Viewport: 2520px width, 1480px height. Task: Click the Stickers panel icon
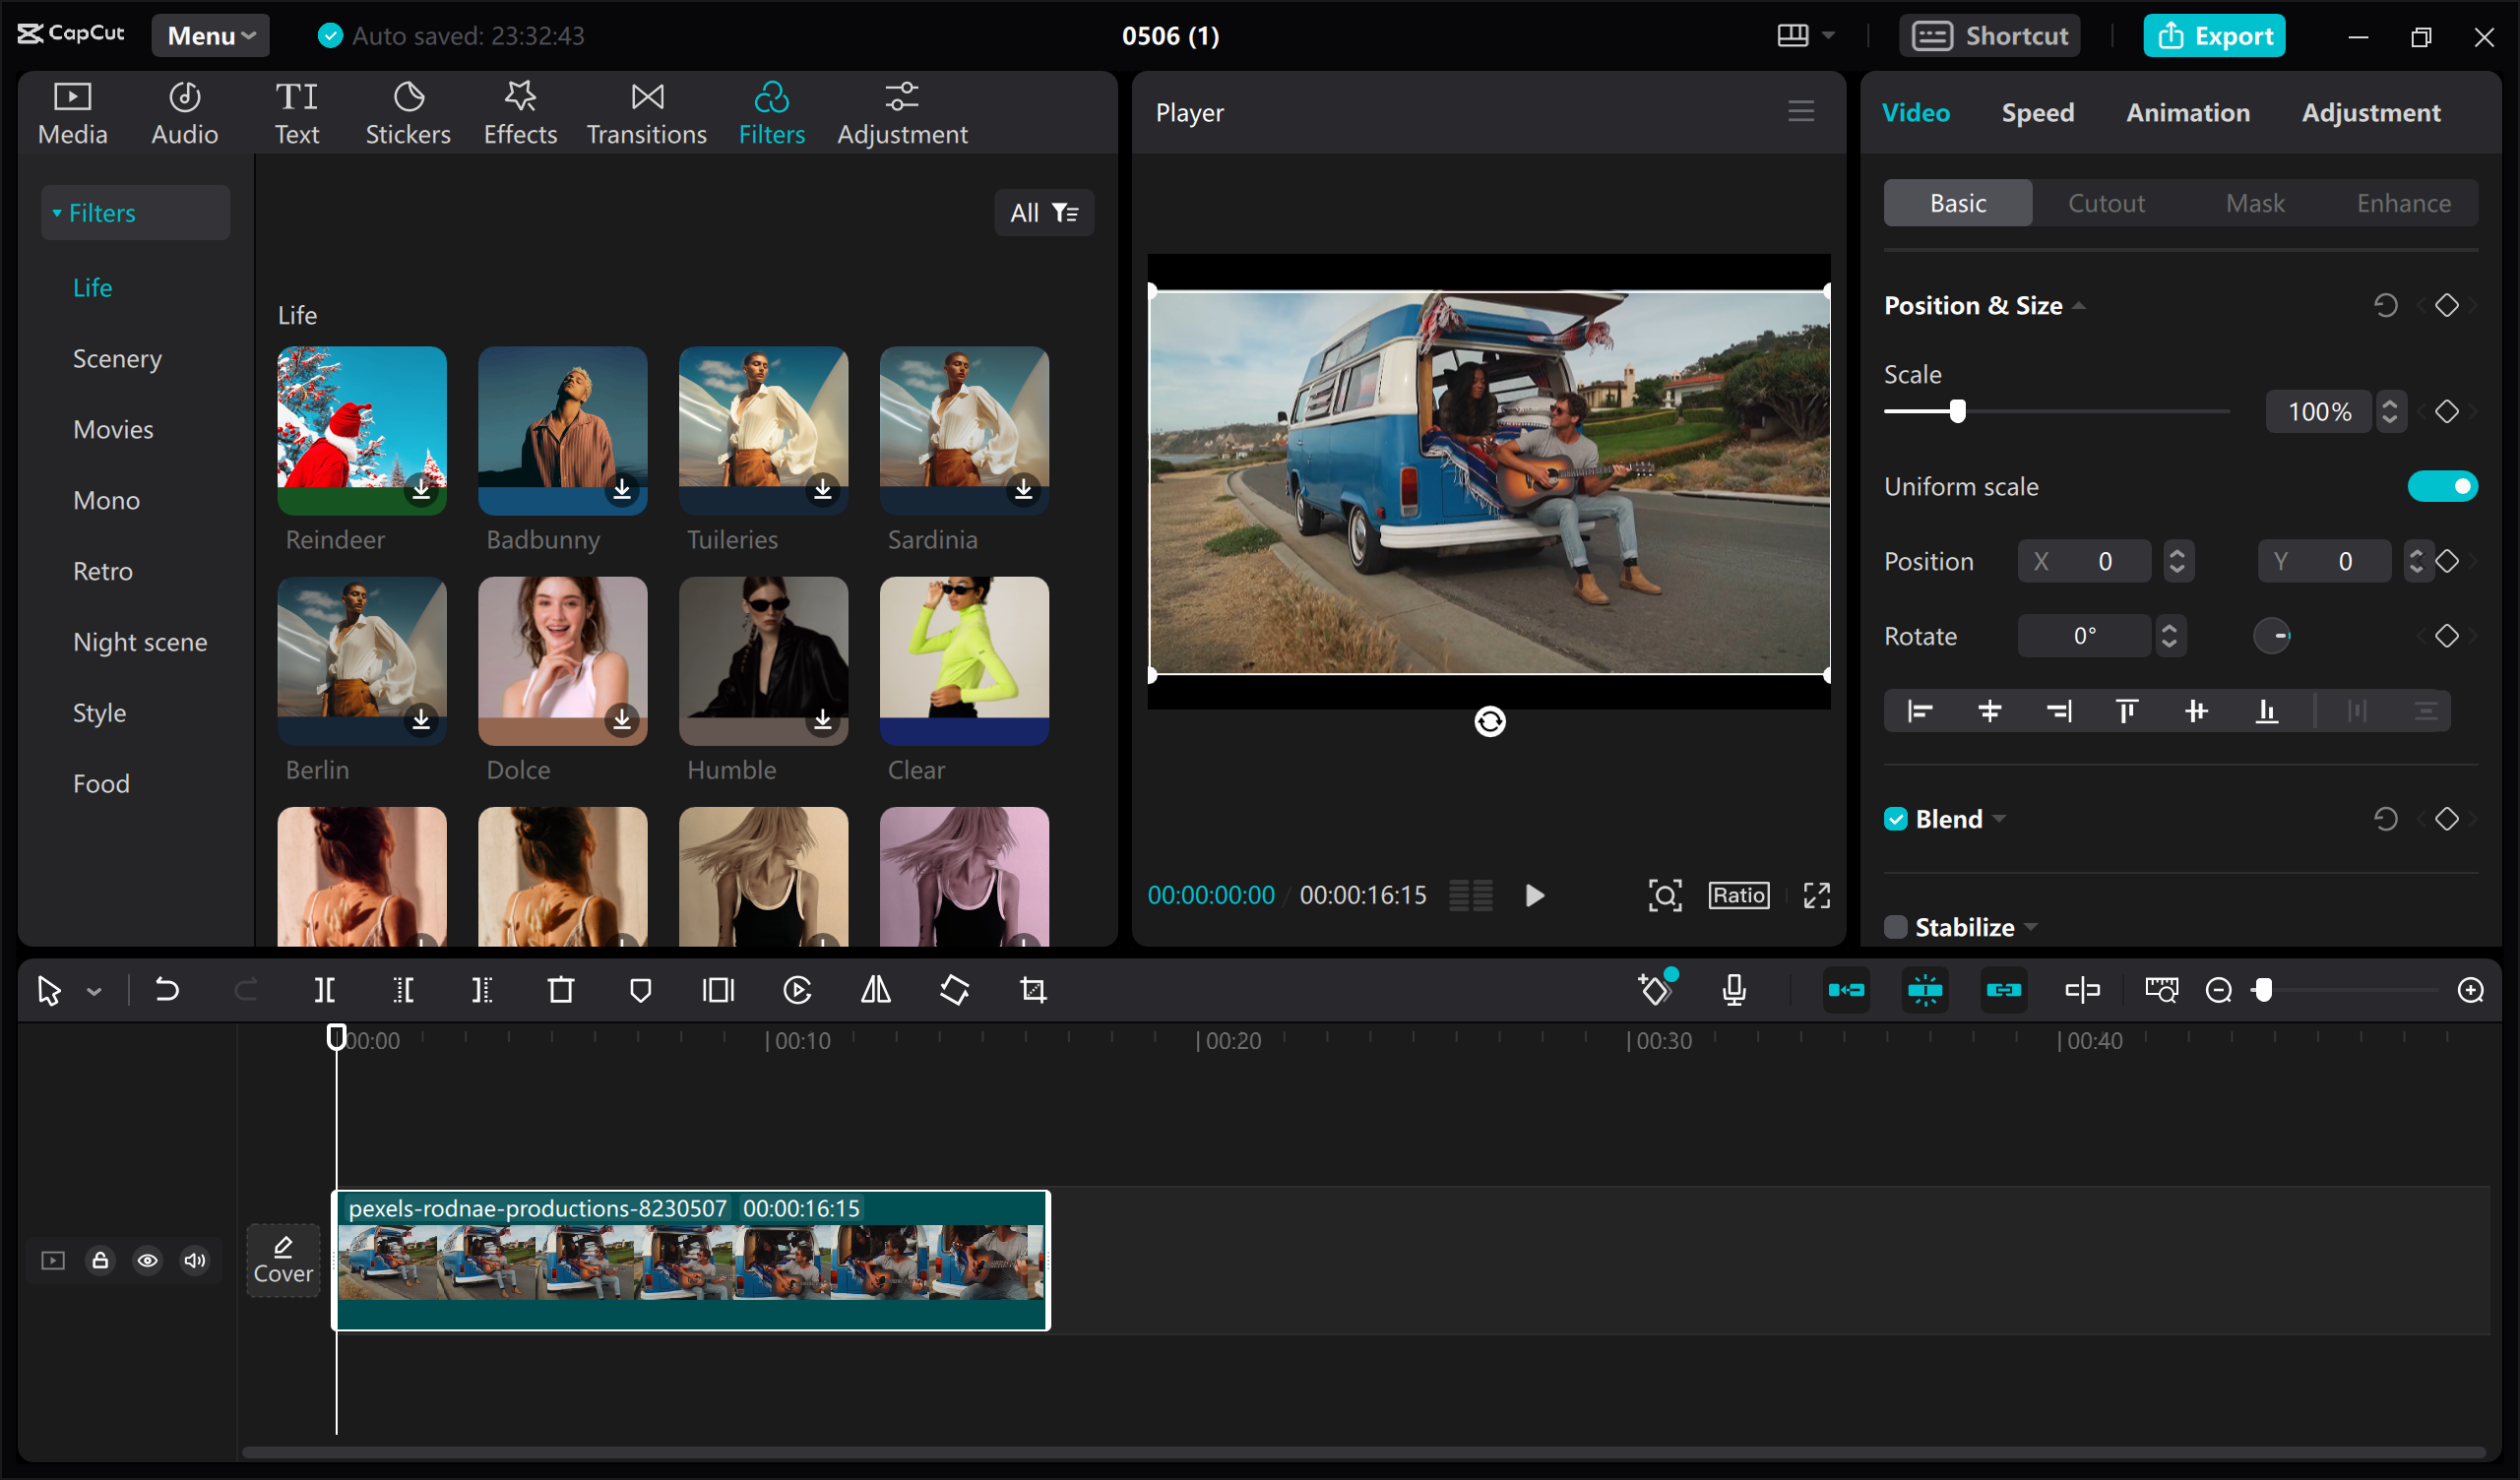(x=408, y=111)
